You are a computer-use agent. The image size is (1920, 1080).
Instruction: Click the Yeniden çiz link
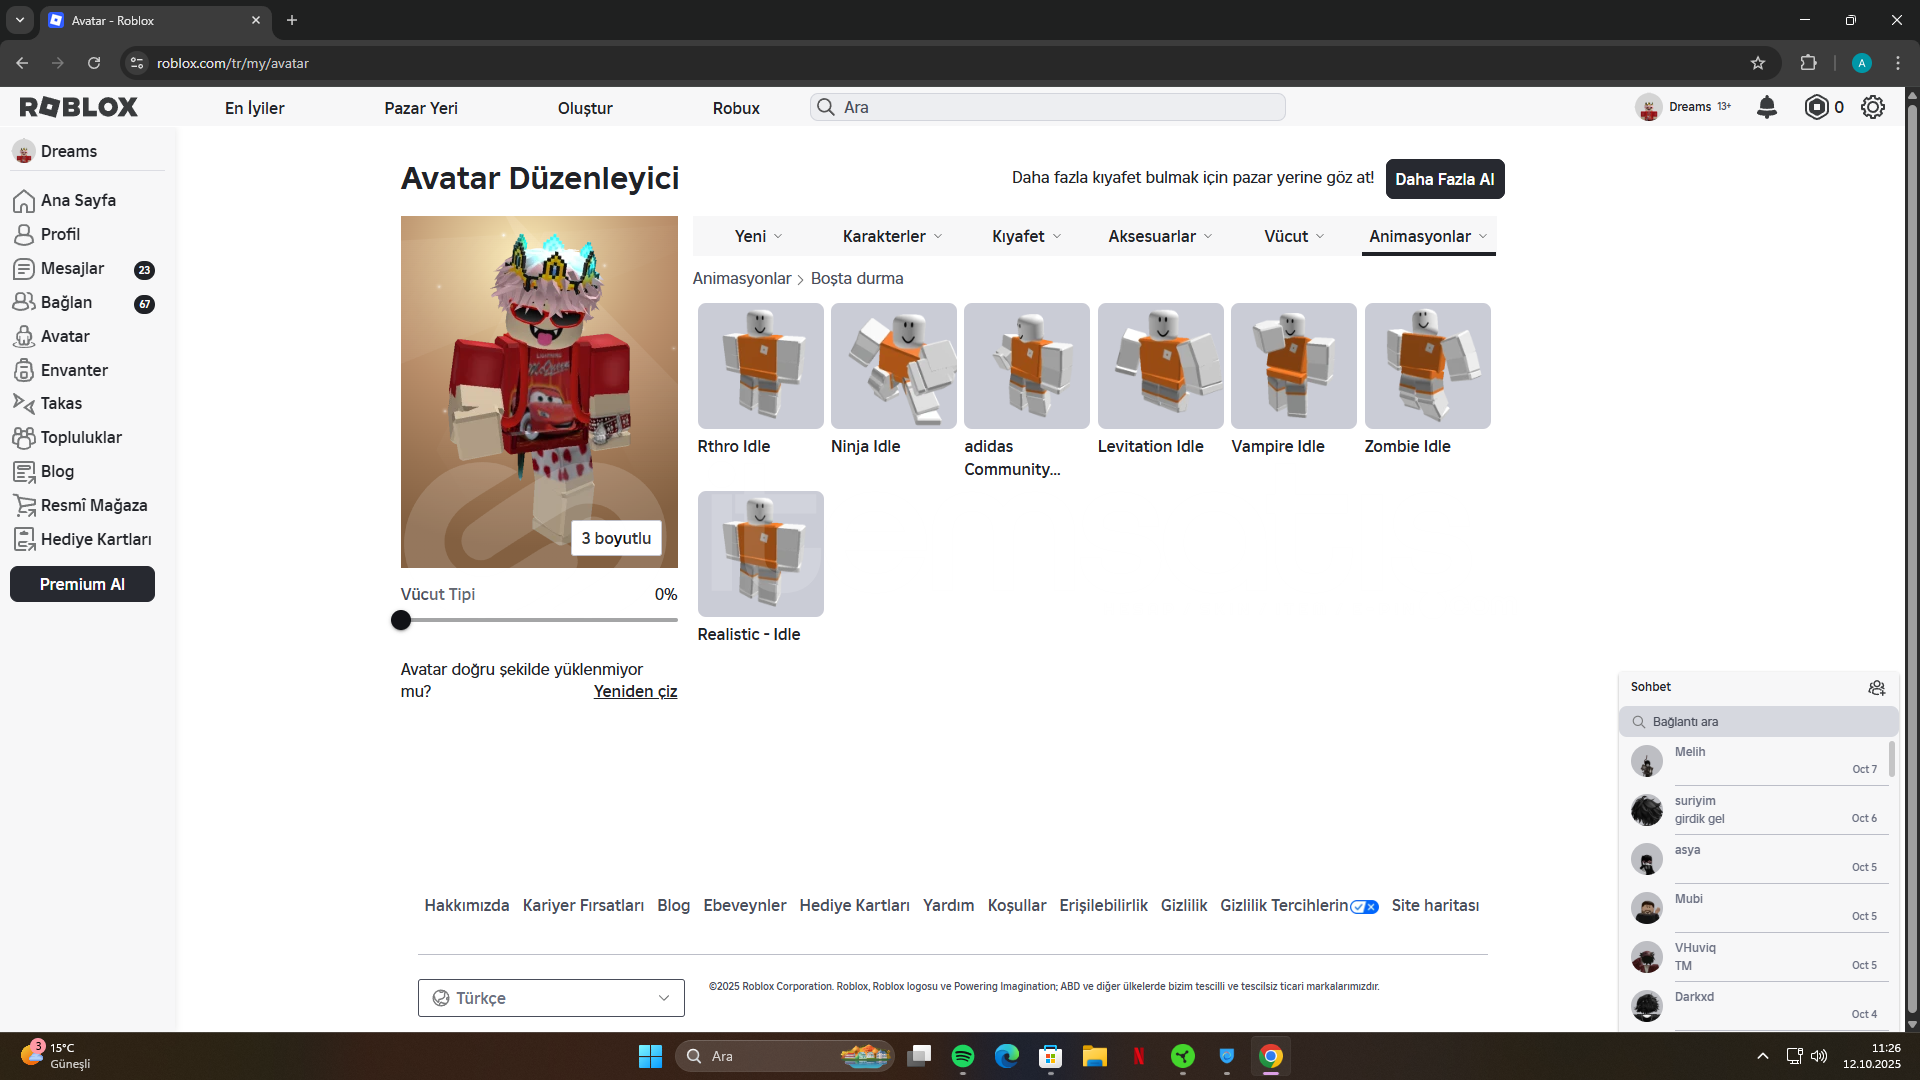click(x=635, y=691)
